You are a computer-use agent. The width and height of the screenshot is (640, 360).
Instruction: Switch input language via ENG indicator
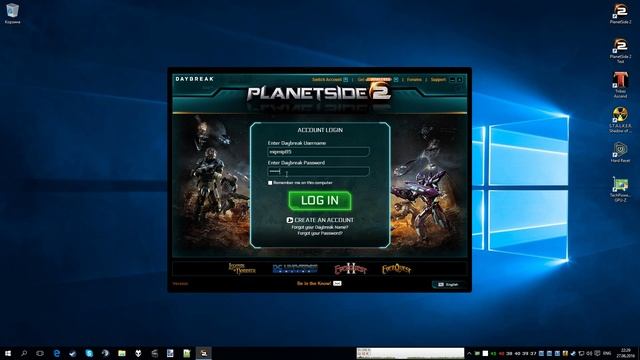tap(607, 353)
